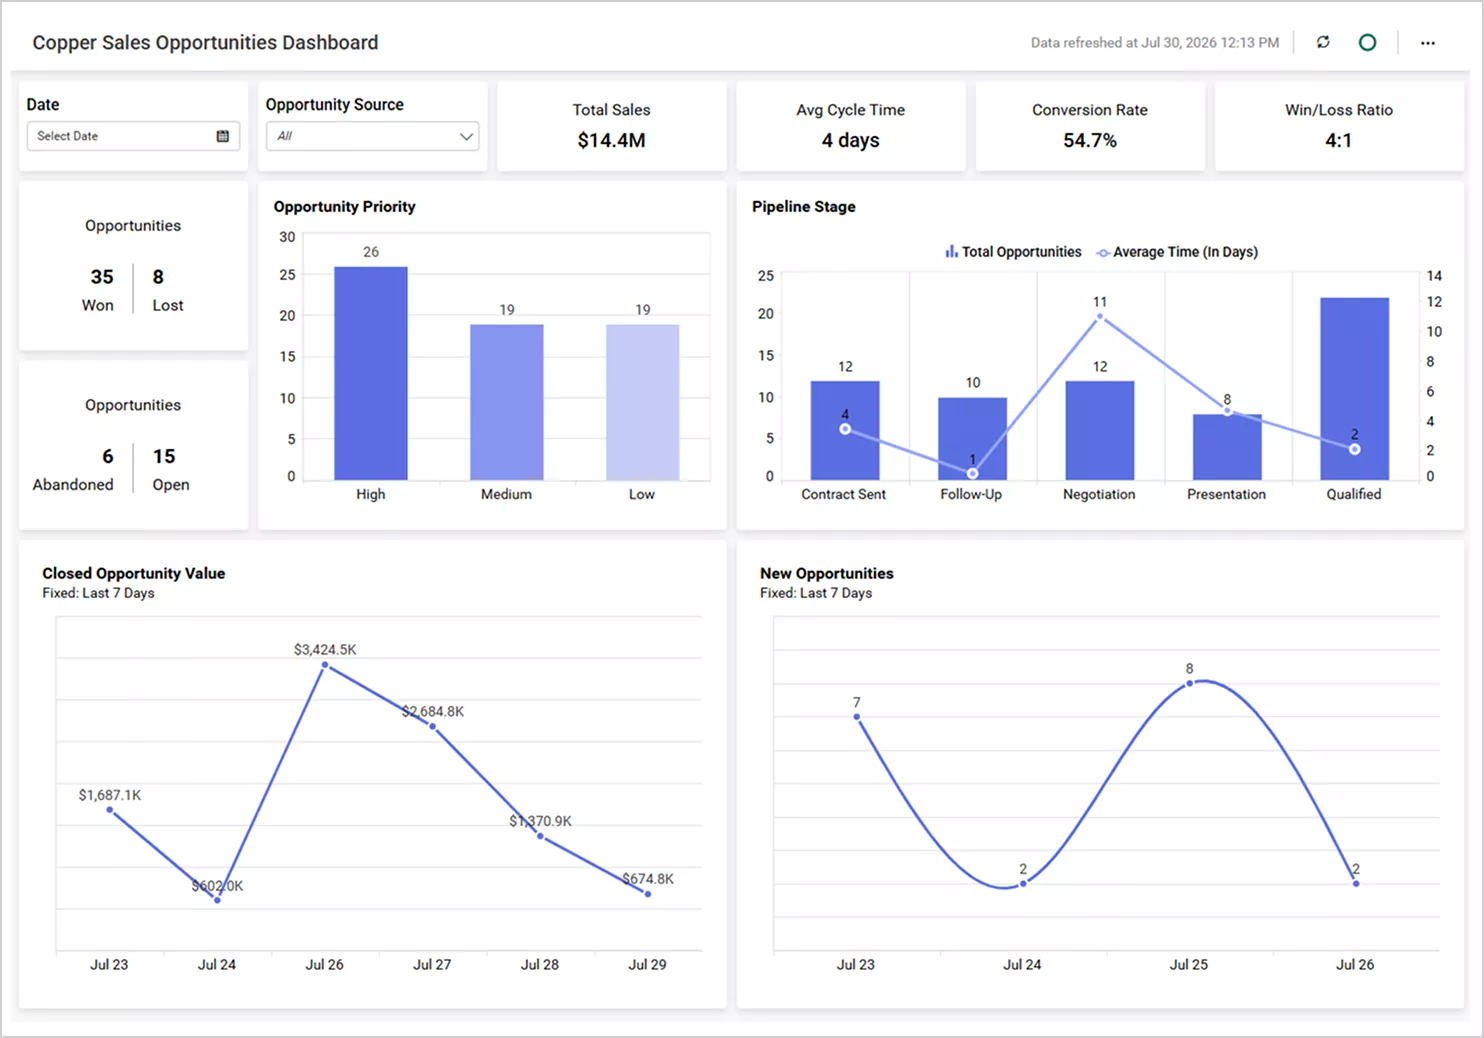Click the Total Sales $14.4M value
Image resolution: width=1484 pixels, height=1038 pixels.
coord(611,141)
